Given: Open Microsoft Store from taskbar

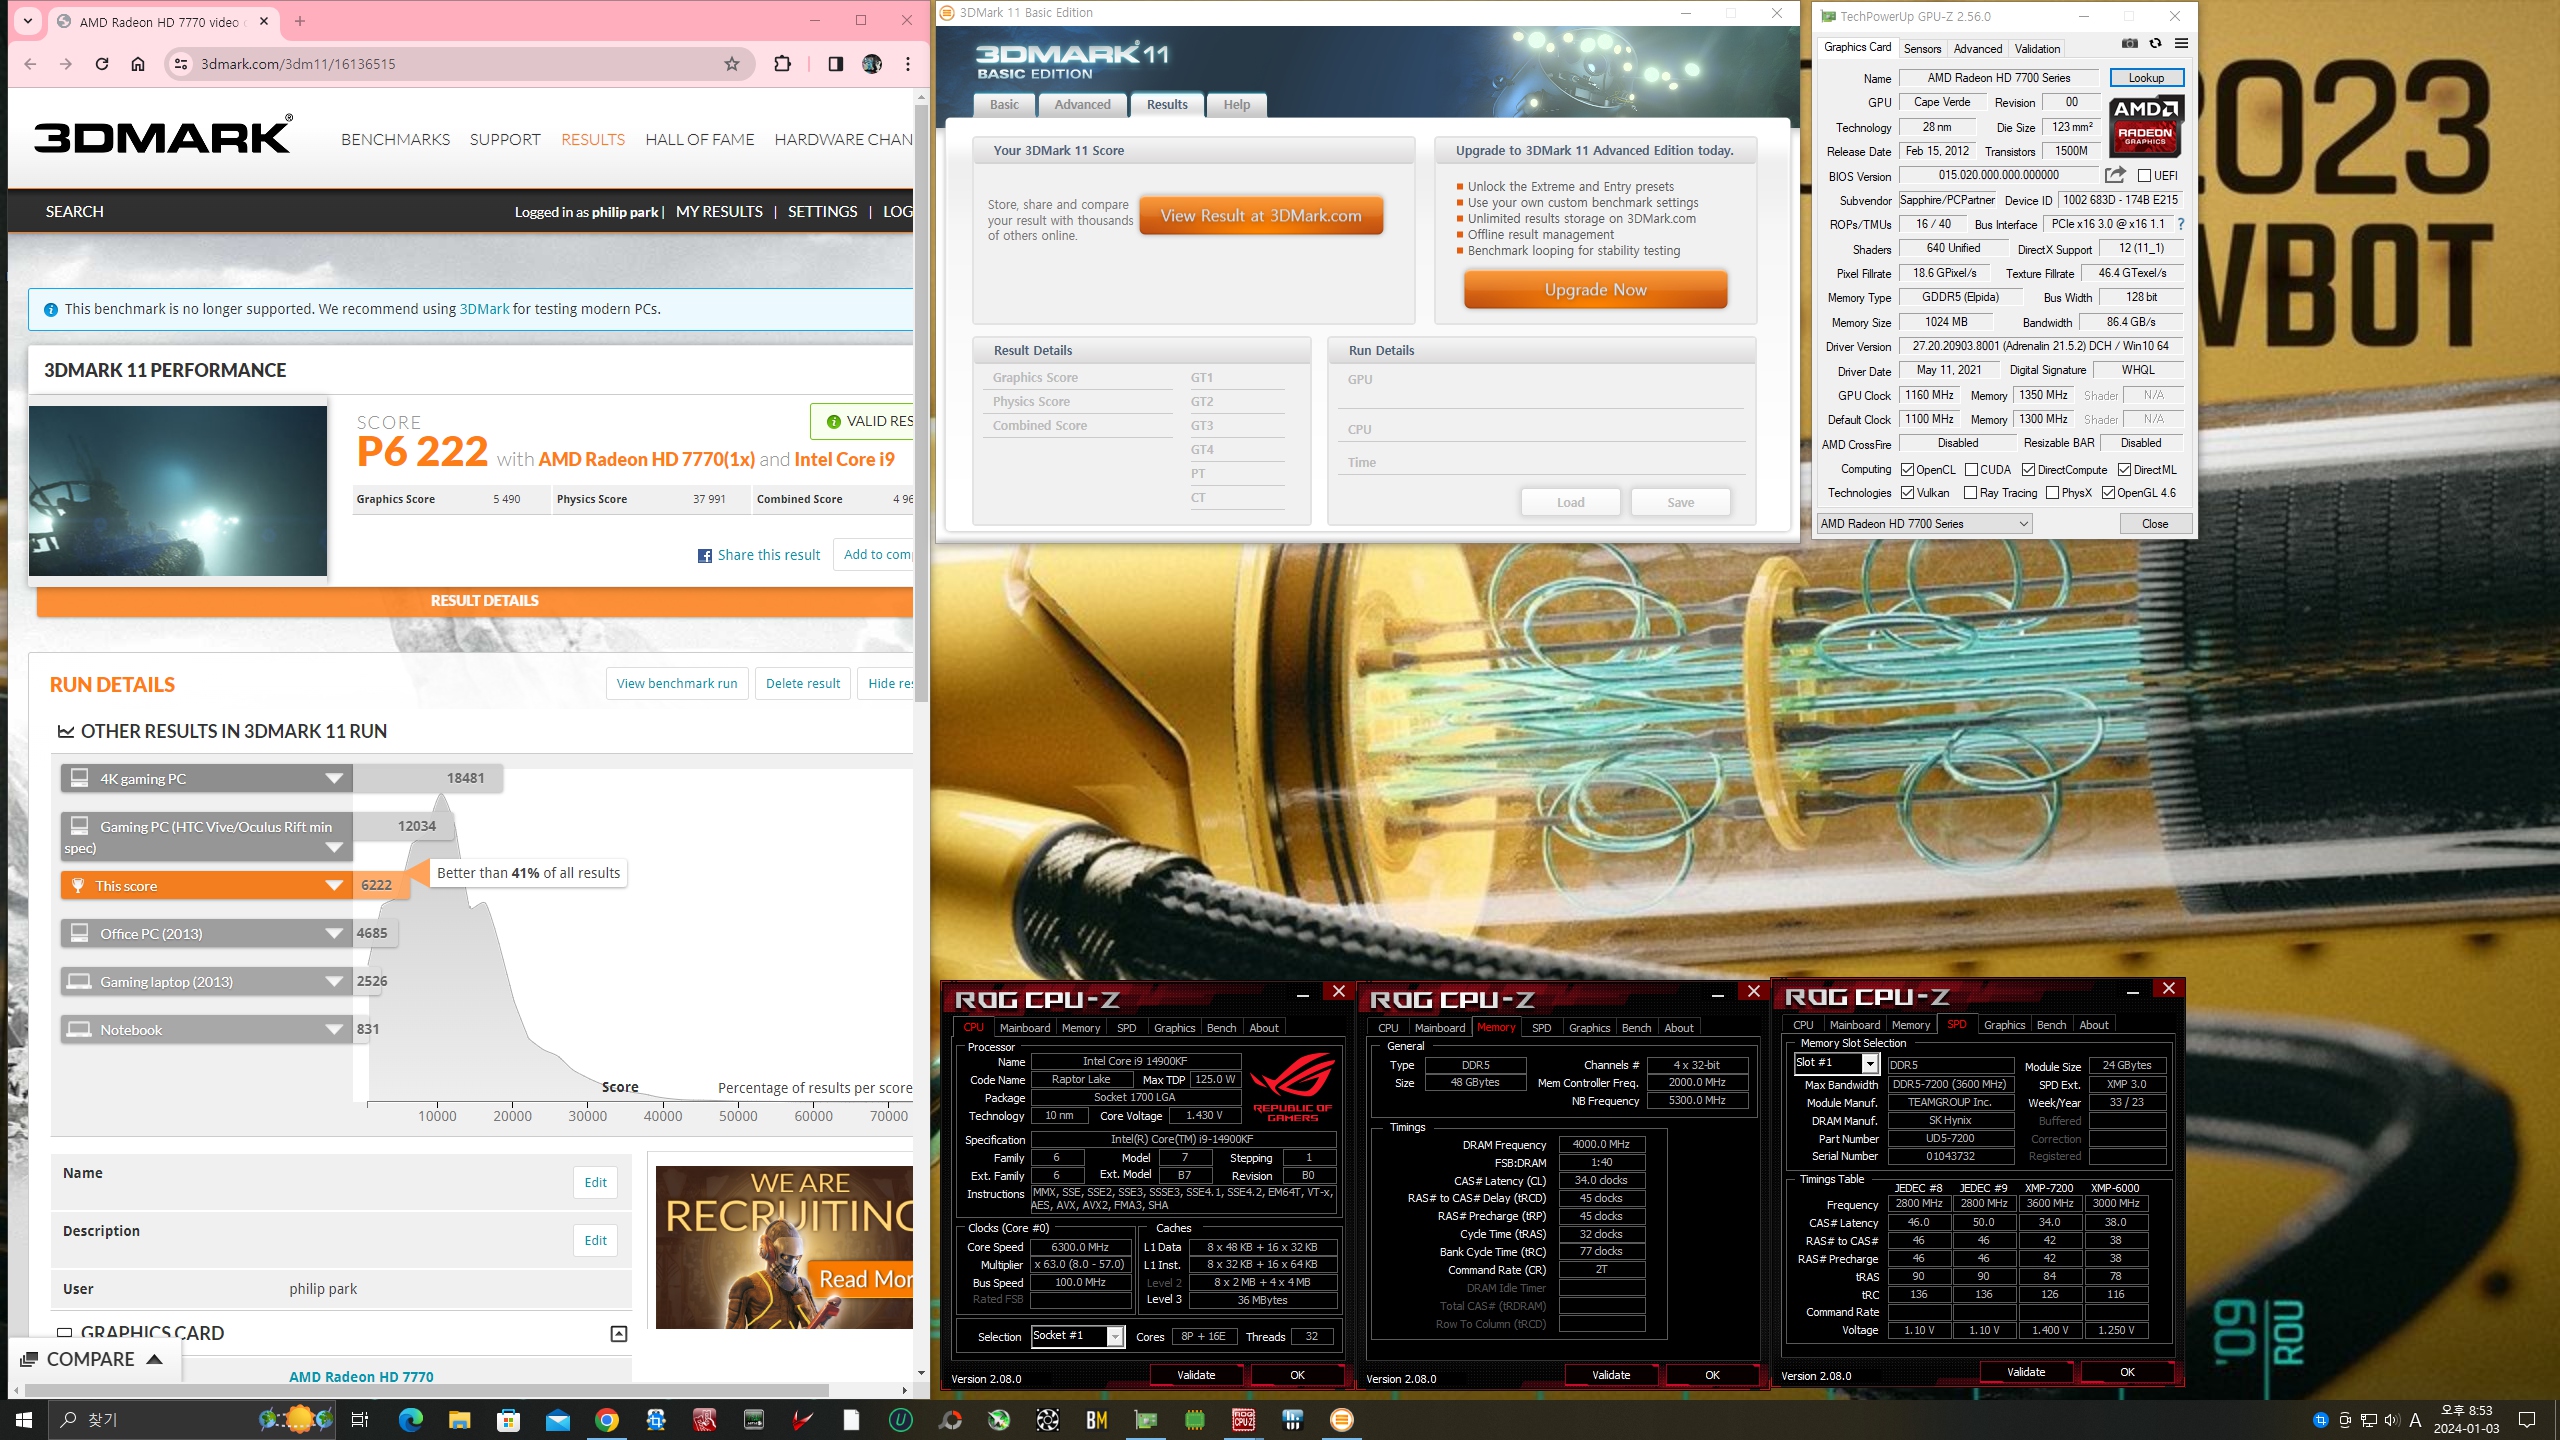Looking at the screenshot, I should [508, 1420].
